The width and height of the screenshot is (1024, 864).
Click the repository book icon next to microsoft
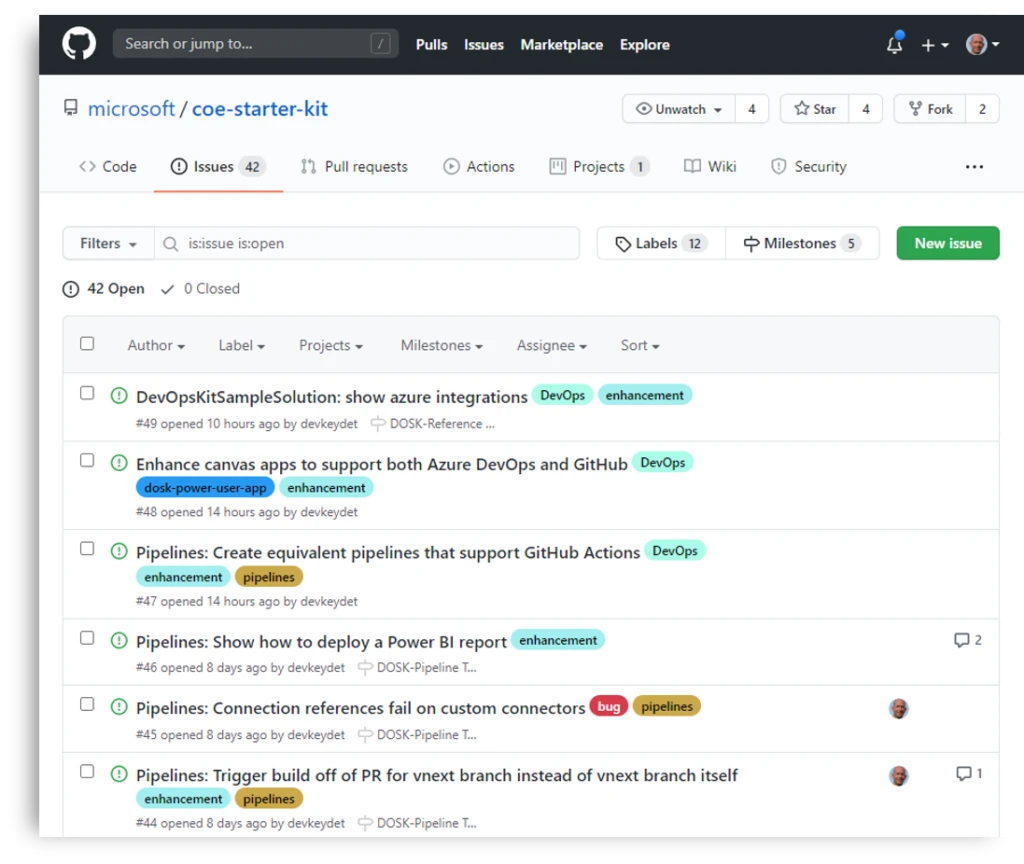click(x=70, y=108)
